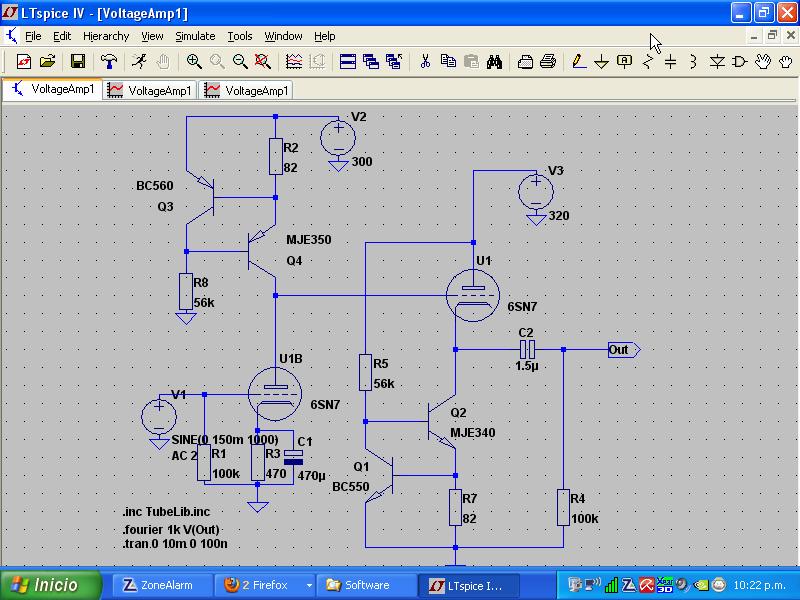
Task: Open the Control Panel hammer icon
Action: pos(109,62)
